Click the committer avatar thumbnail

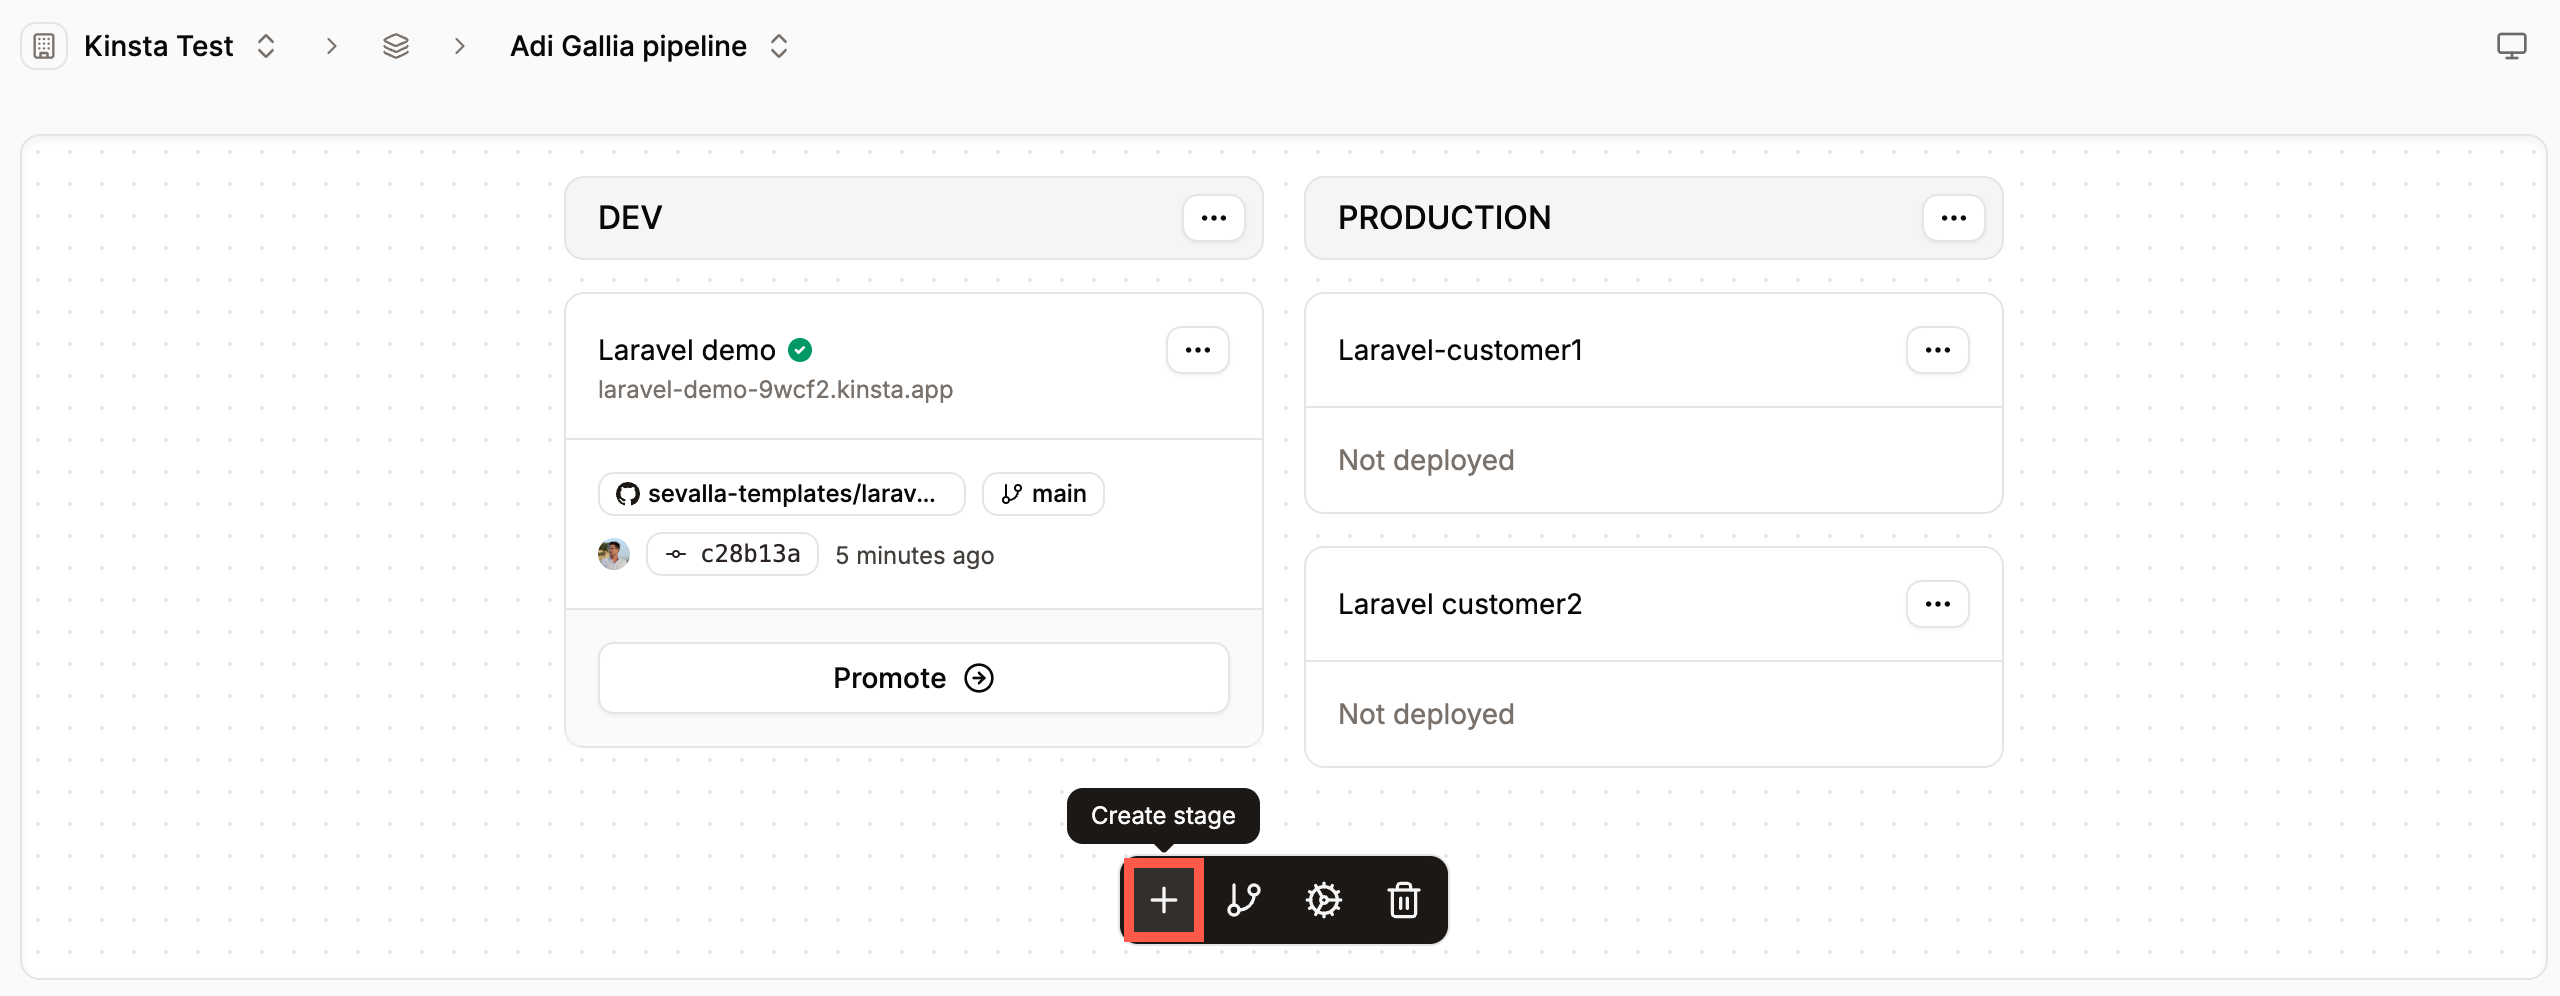click(x=614, y=554)
